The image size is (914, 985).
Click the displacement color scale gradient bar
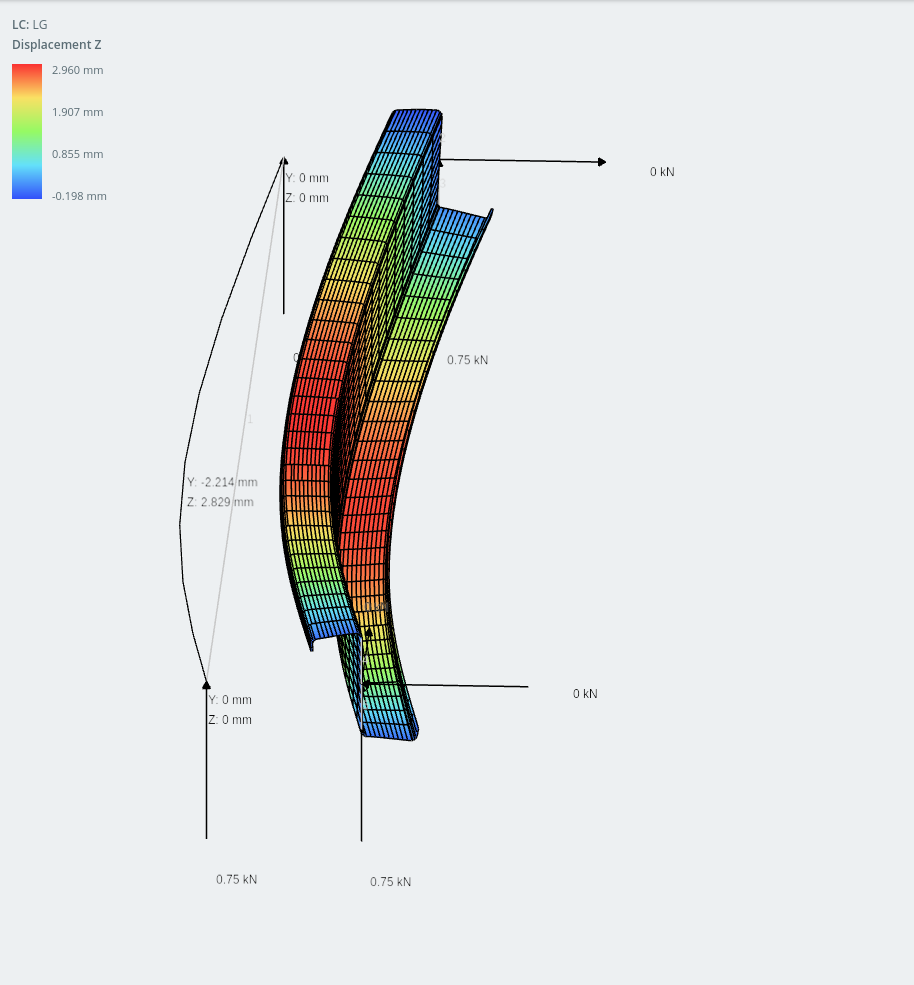click(27, 131)
